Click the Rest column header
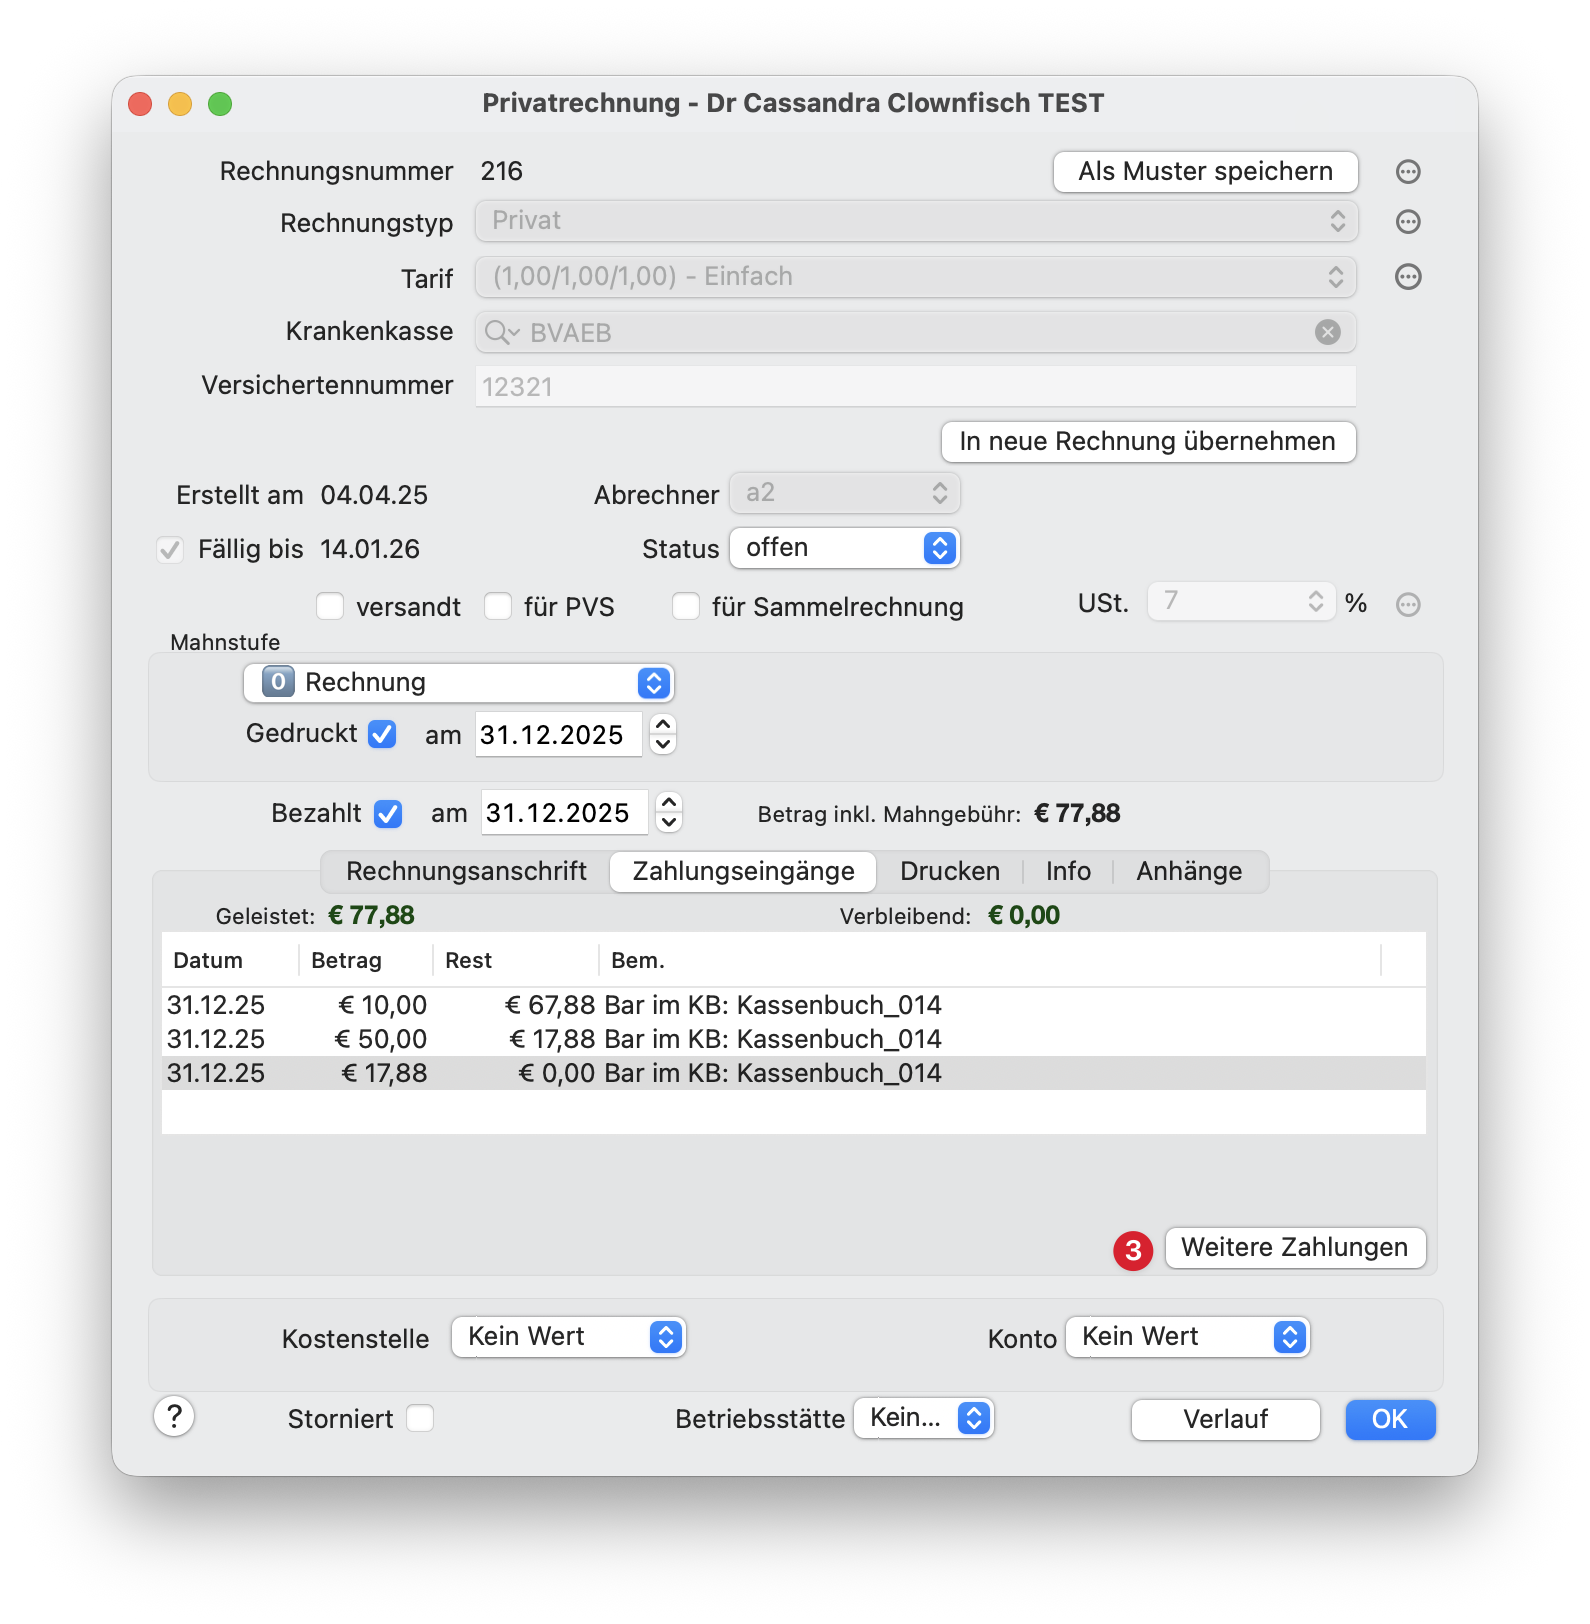 pyautogui.click(x=516, y=961)
